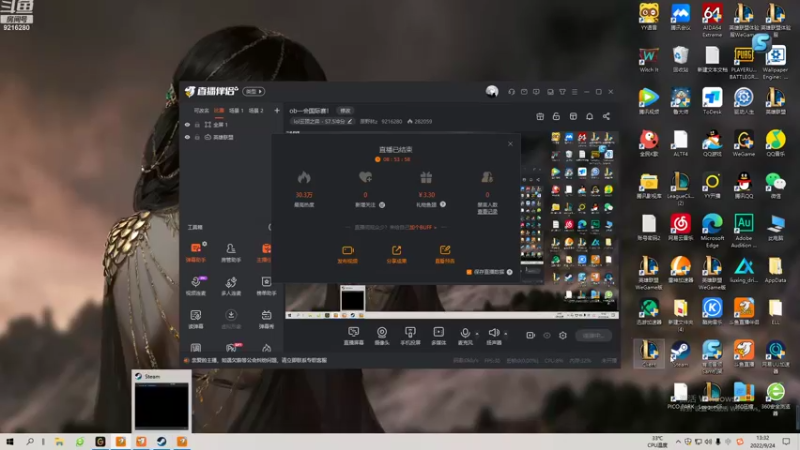Open the Windows Start menu
The image size is (800, 450).
(x=10, y=442)
